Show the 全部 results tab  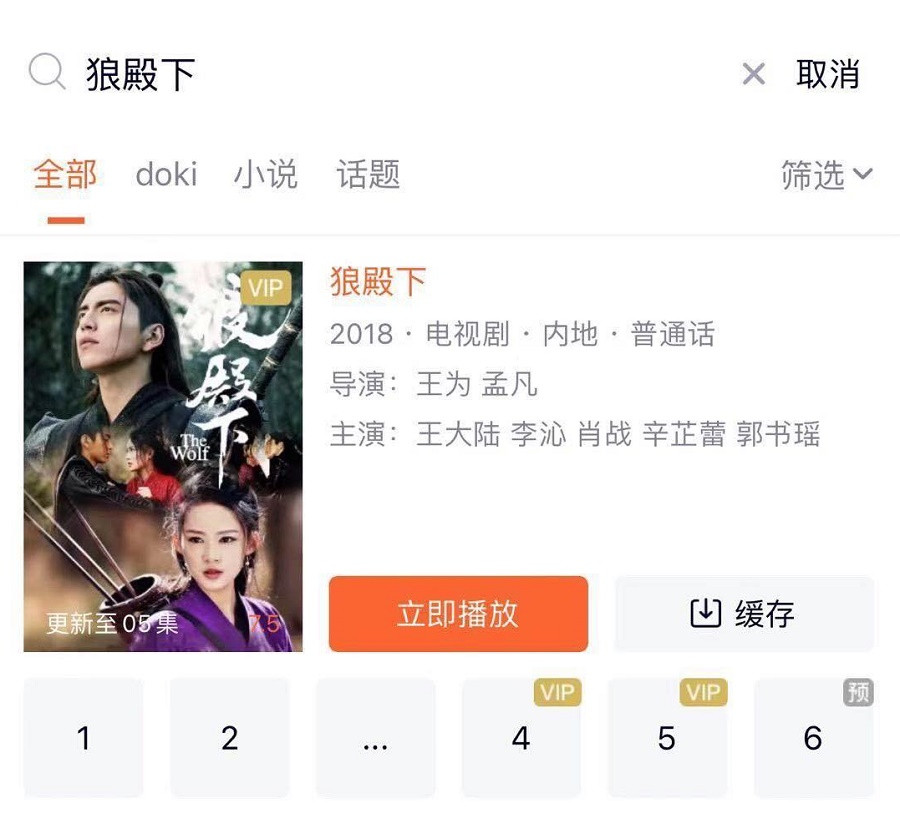65,174
